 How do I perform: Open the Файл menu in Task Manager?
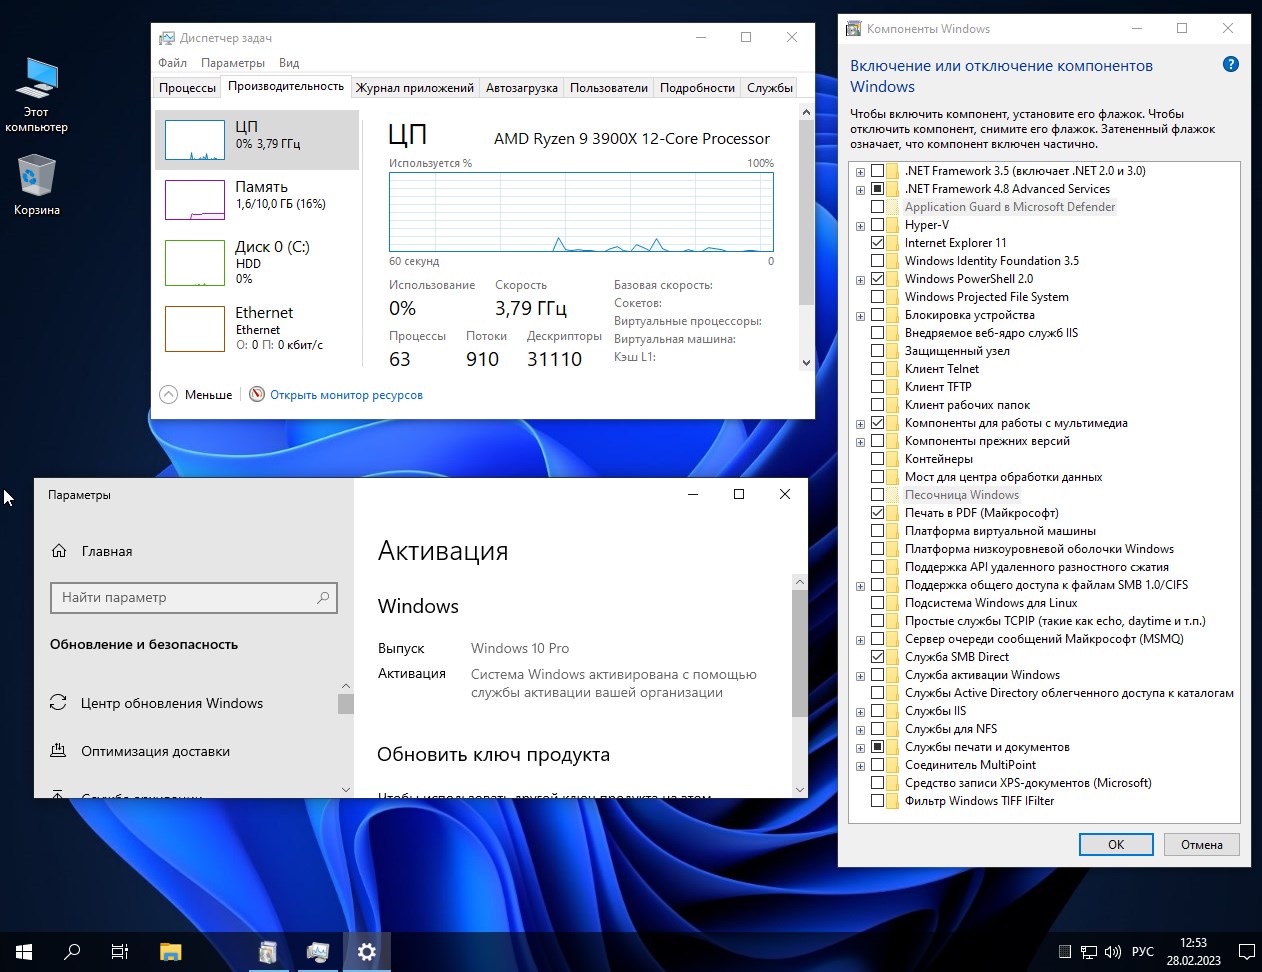tap(170, 62)
